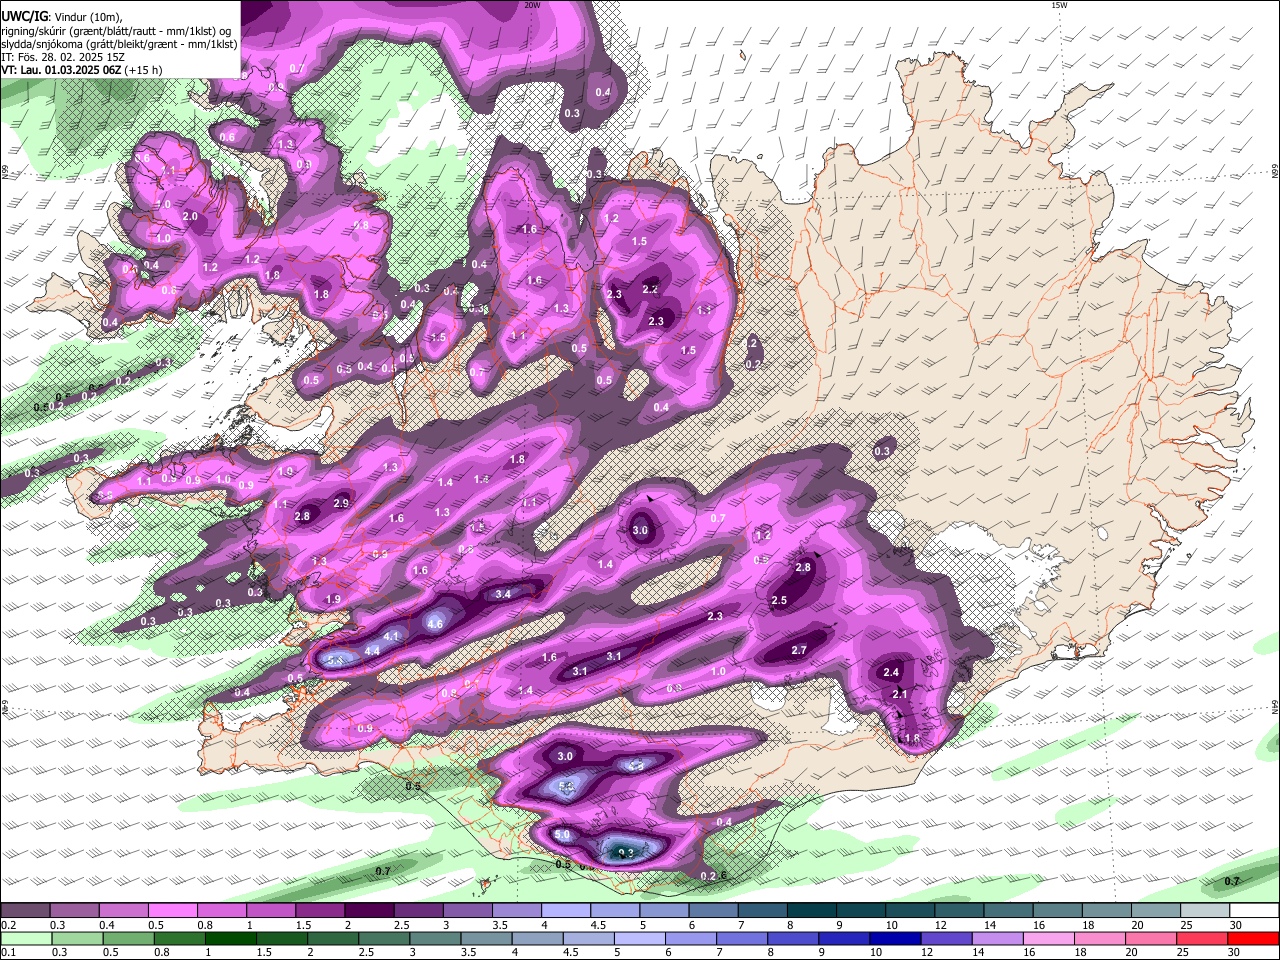Select the upper legend swatch between 4 and 4.5
Viewport: 1280px width, 960px height.
[566, 910]
